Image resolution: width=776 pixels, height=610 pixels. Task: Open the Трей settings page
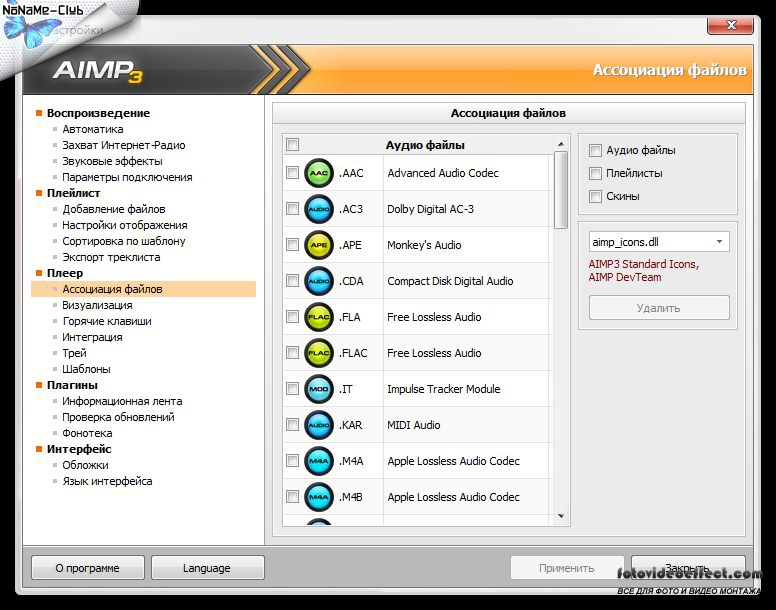74,353
